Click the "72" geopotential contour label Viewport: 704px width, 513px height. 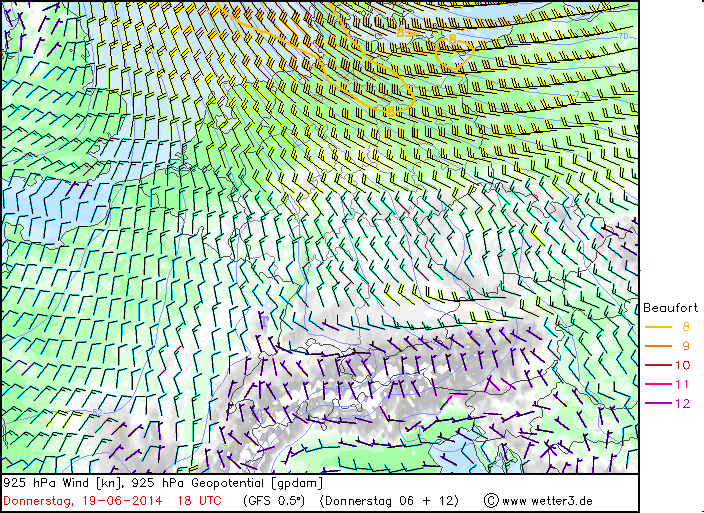(580, 95)
